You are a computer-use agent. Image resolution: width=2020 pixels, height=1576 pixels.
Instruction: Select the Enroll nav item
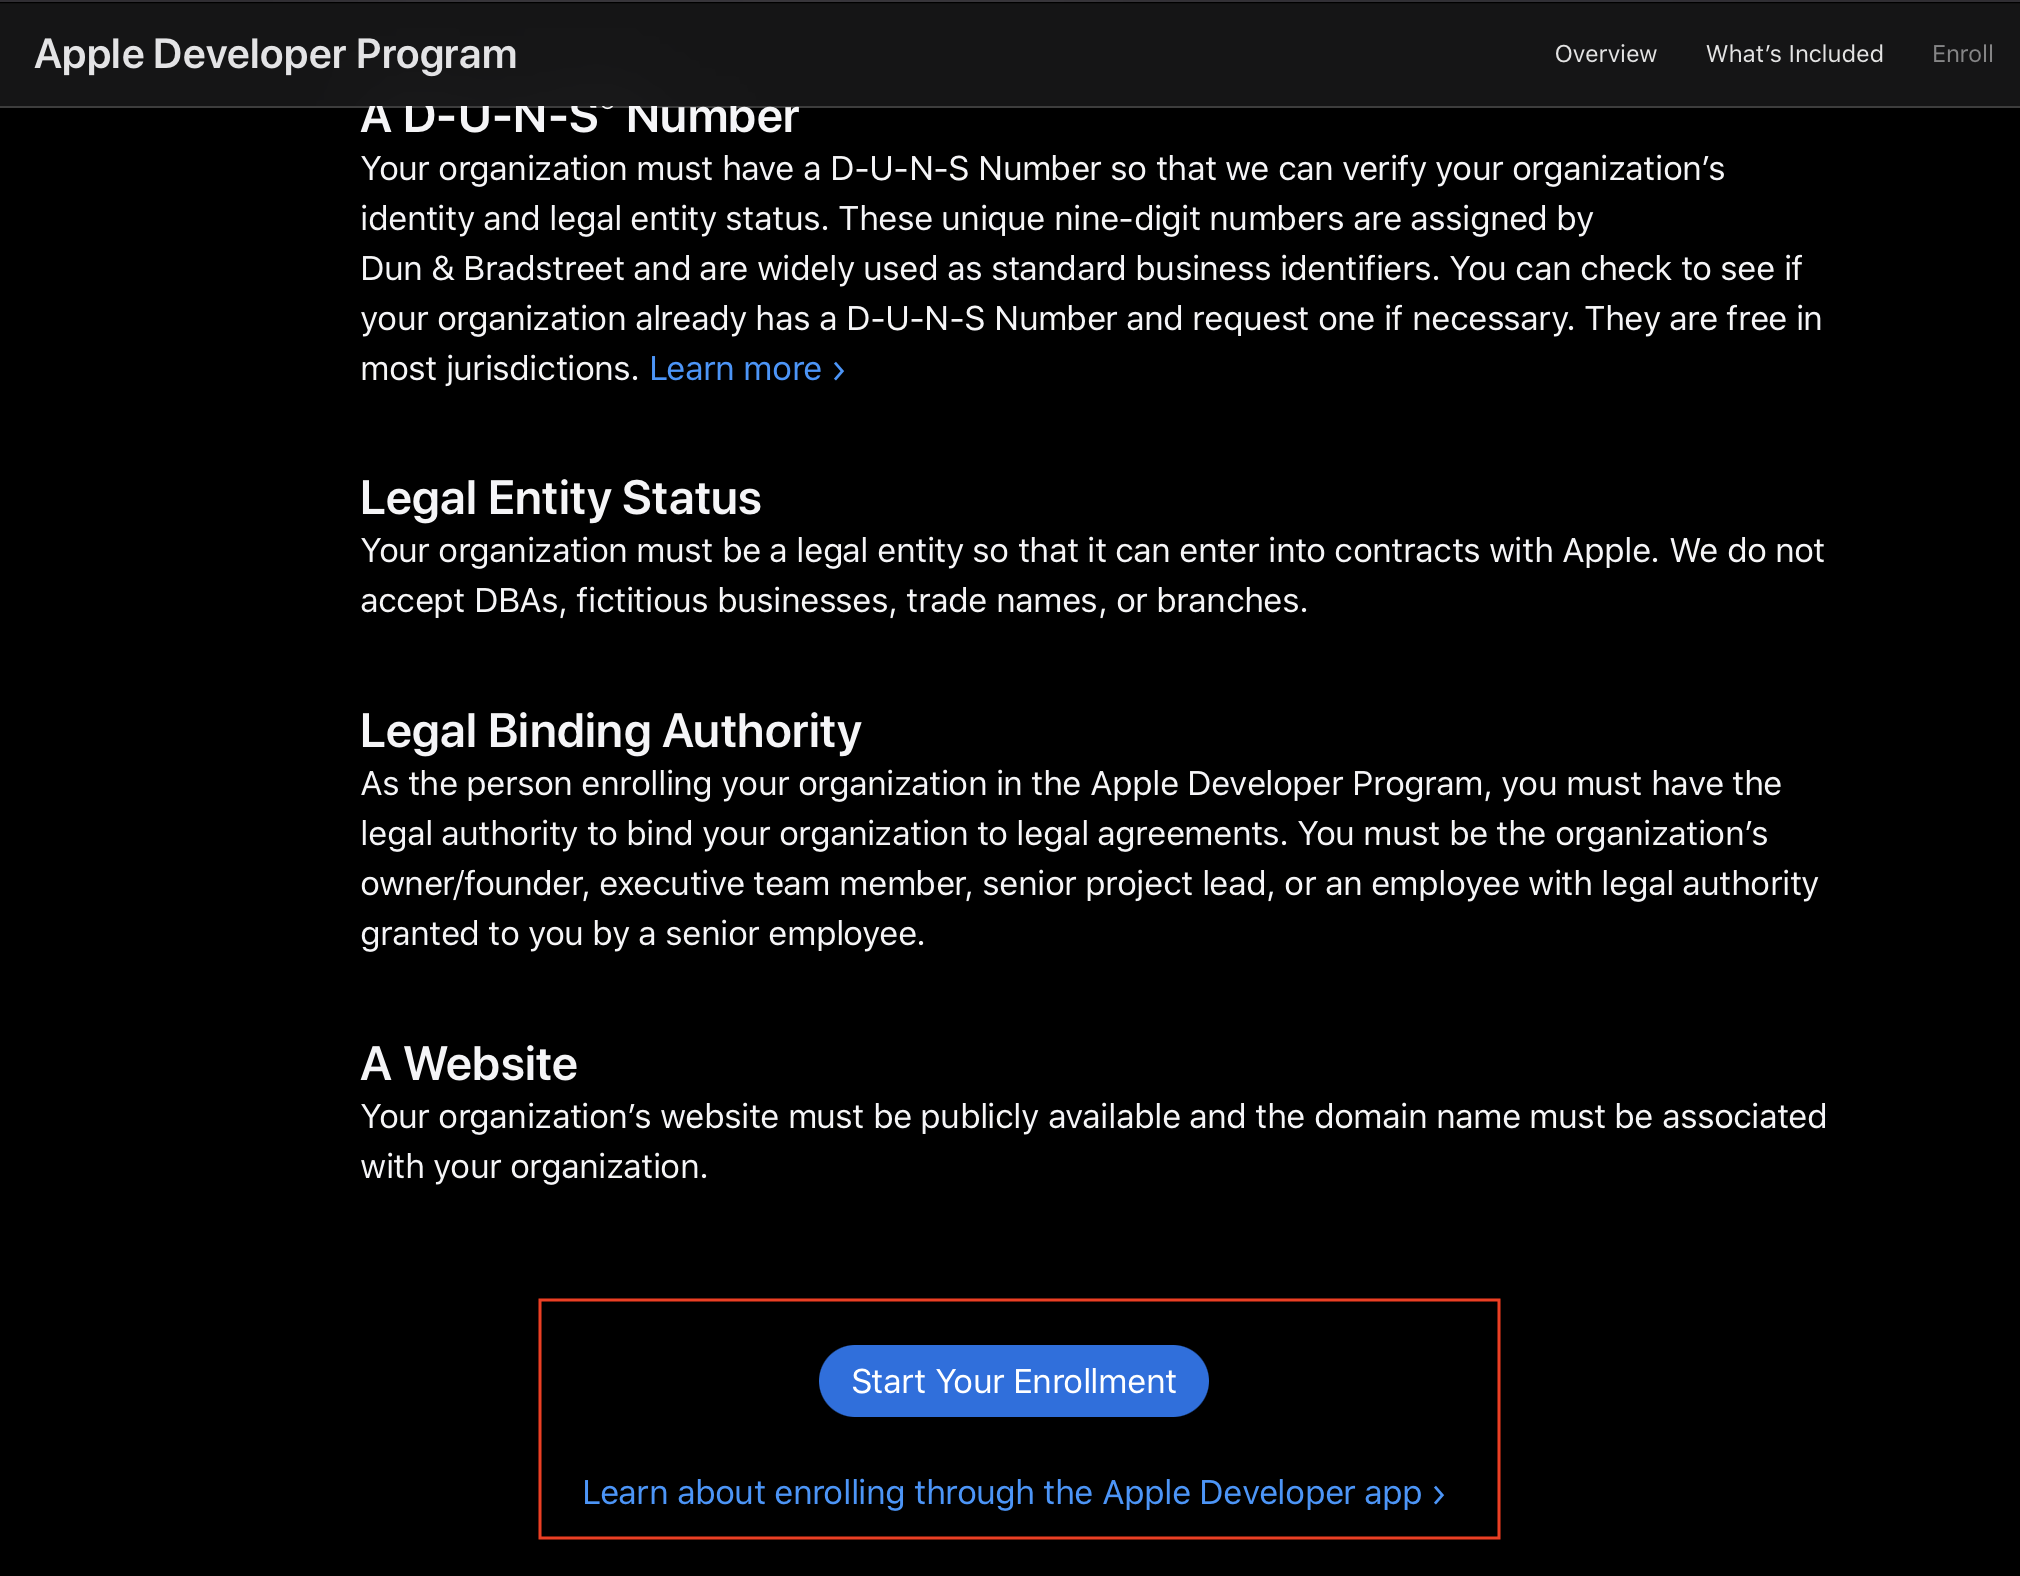[1962, 54]
